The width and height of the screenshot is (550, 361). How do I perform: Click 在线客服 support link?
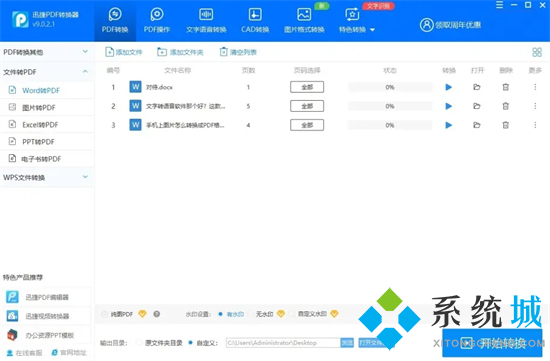(x=25, y=353)
